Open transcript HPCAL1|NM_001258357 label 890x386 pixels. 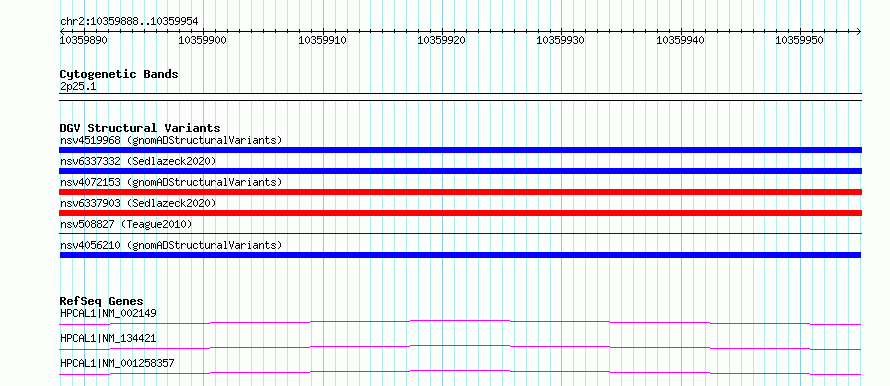[x=117, y=363]
